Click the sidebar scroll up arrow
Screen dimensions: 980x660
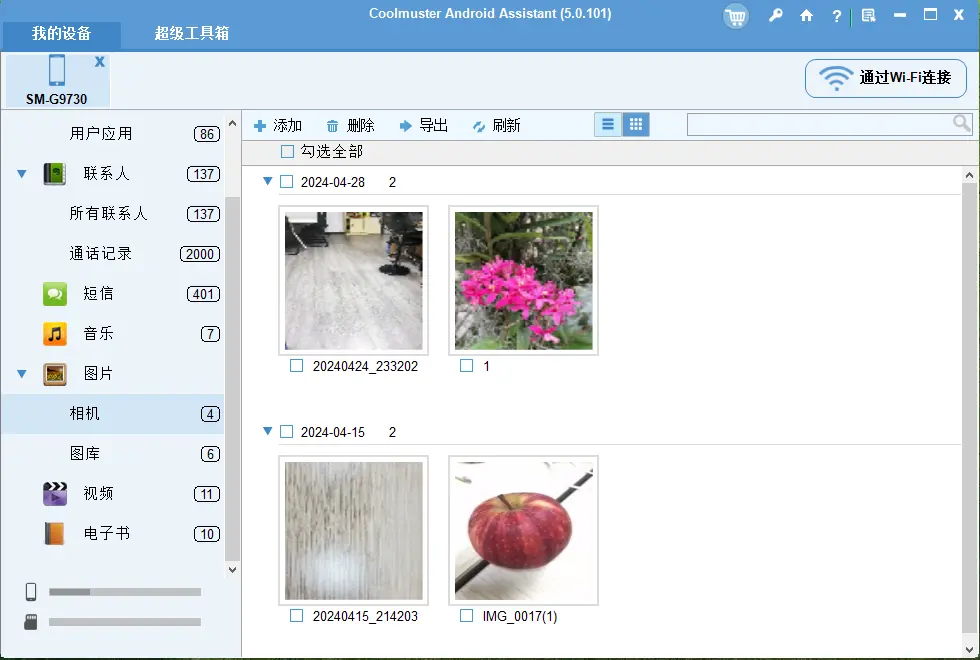(x=232, y=124)
